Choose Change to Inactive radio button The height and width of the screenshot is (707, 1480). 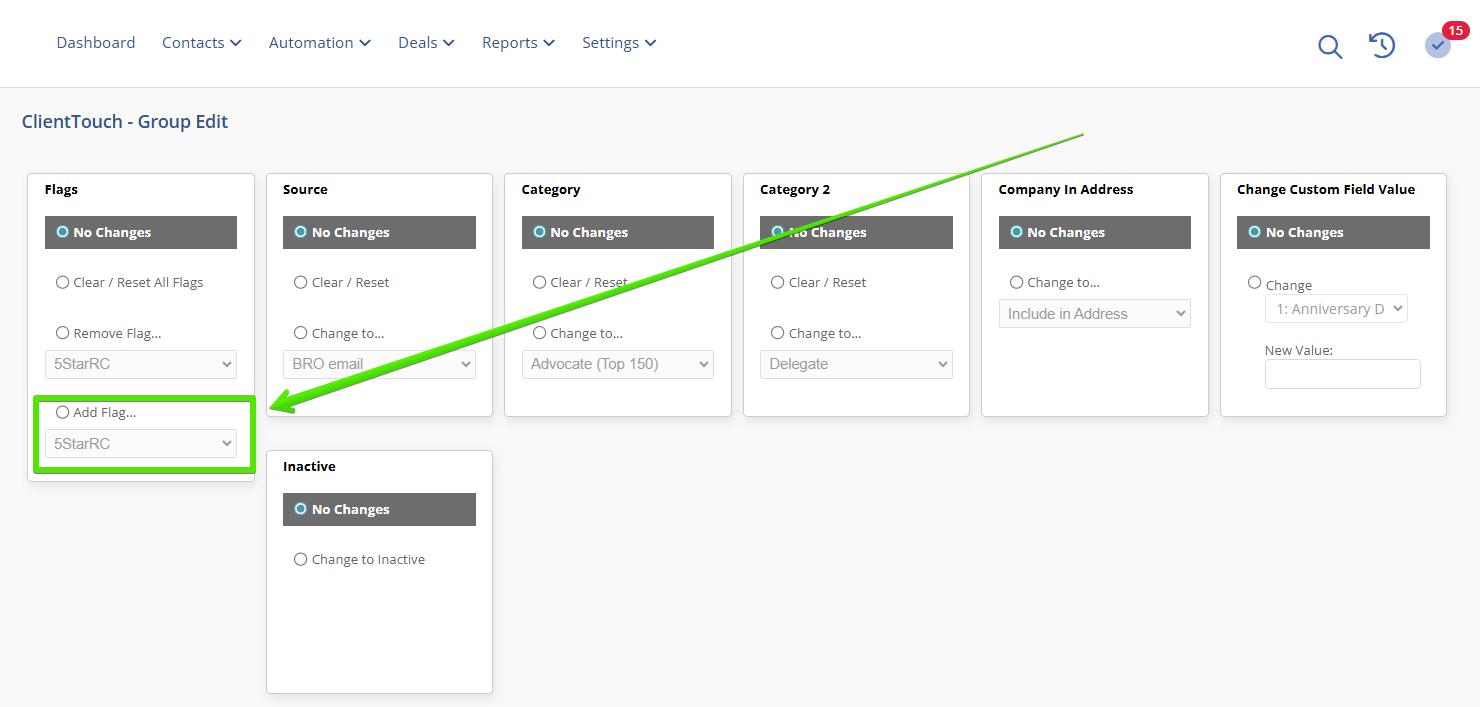coord(301,560)
